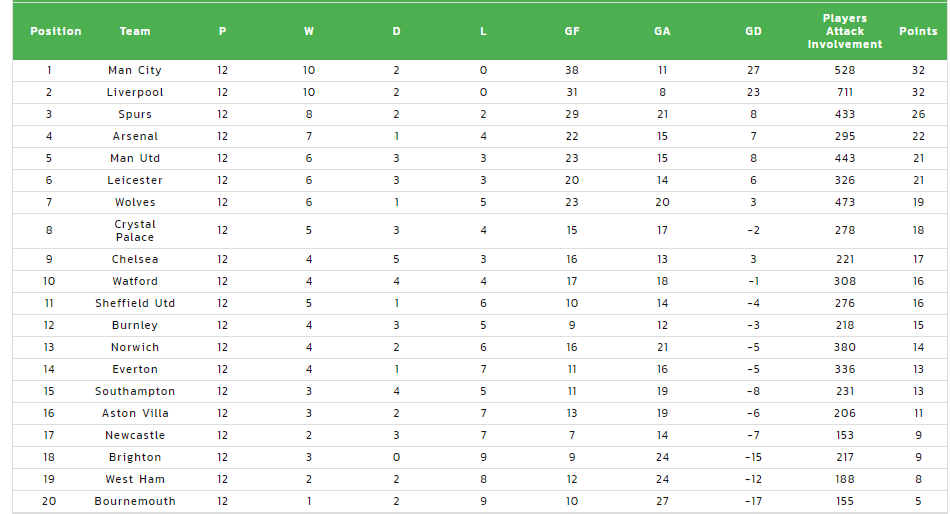
Task: Click the Crystal Palace team name
Action: [135, 230]
